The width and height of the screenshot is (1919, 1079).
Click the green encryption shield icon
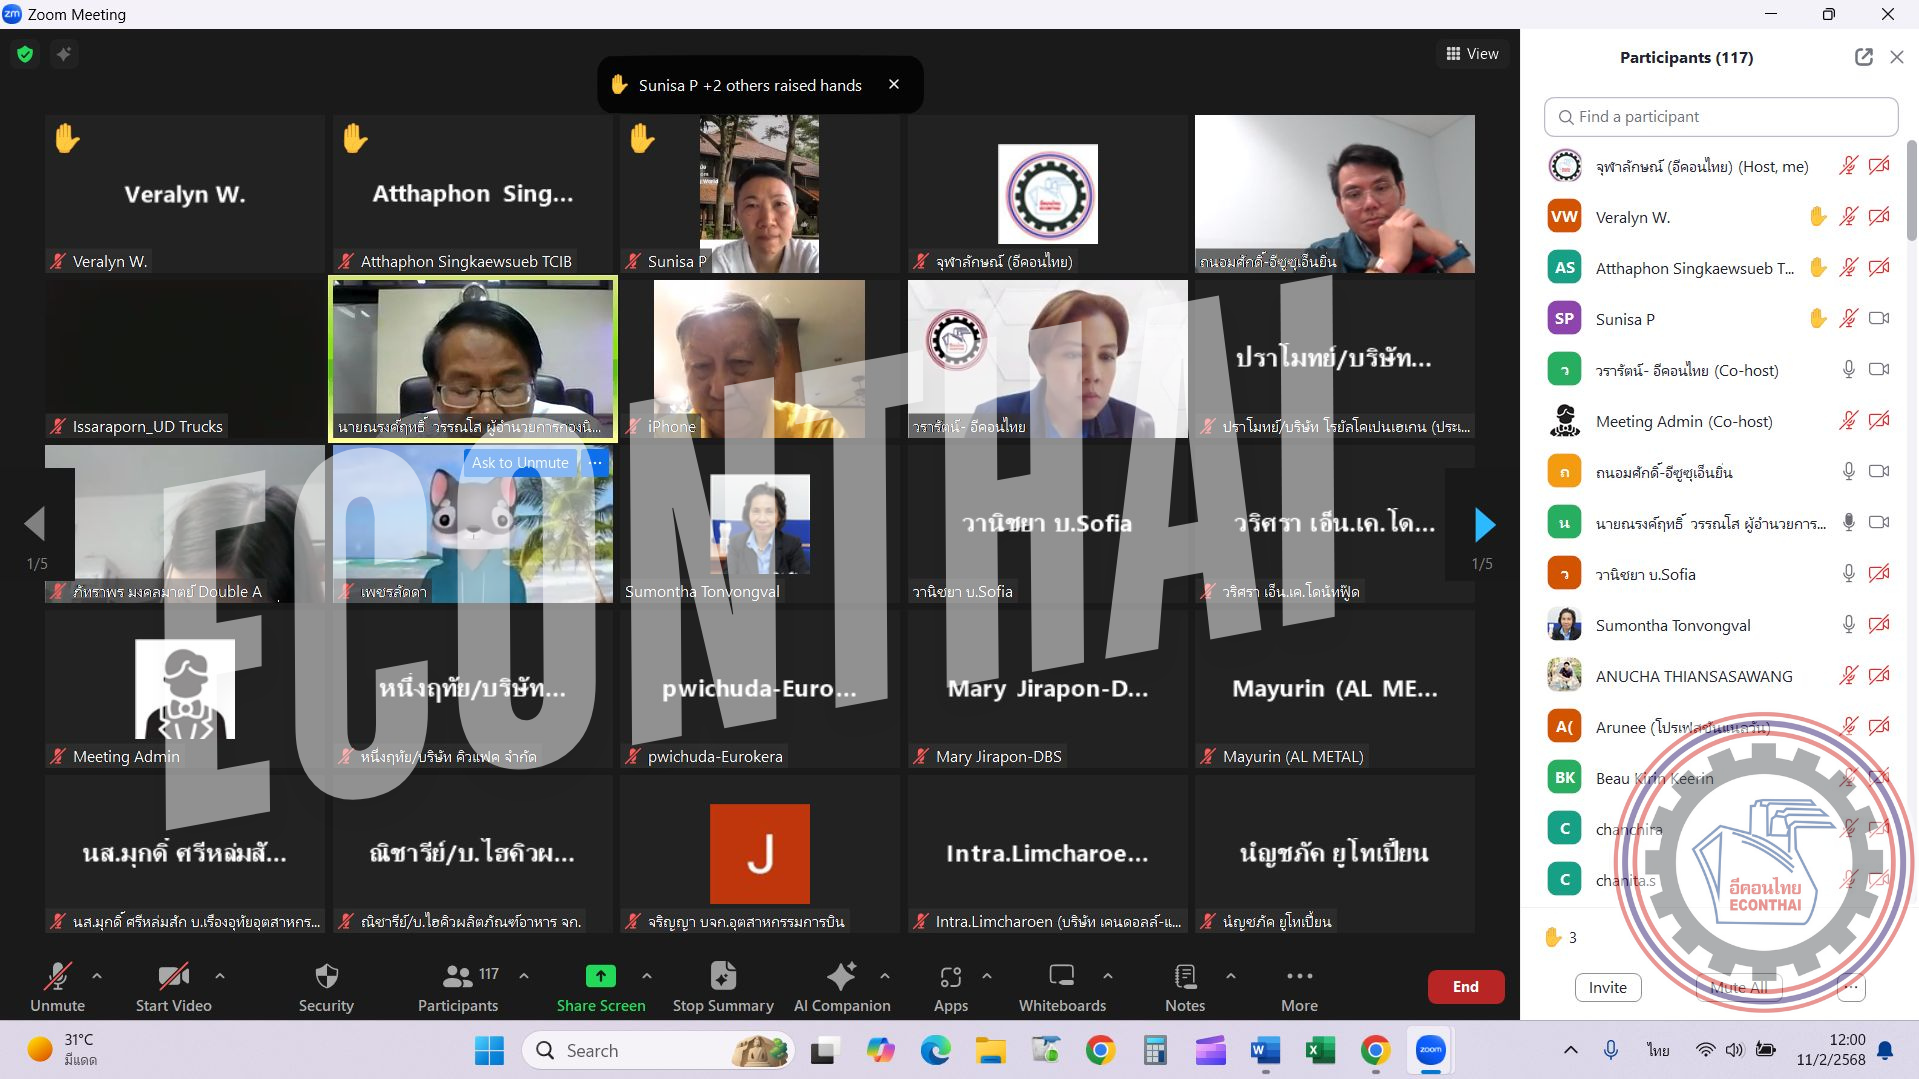[25, 54]
